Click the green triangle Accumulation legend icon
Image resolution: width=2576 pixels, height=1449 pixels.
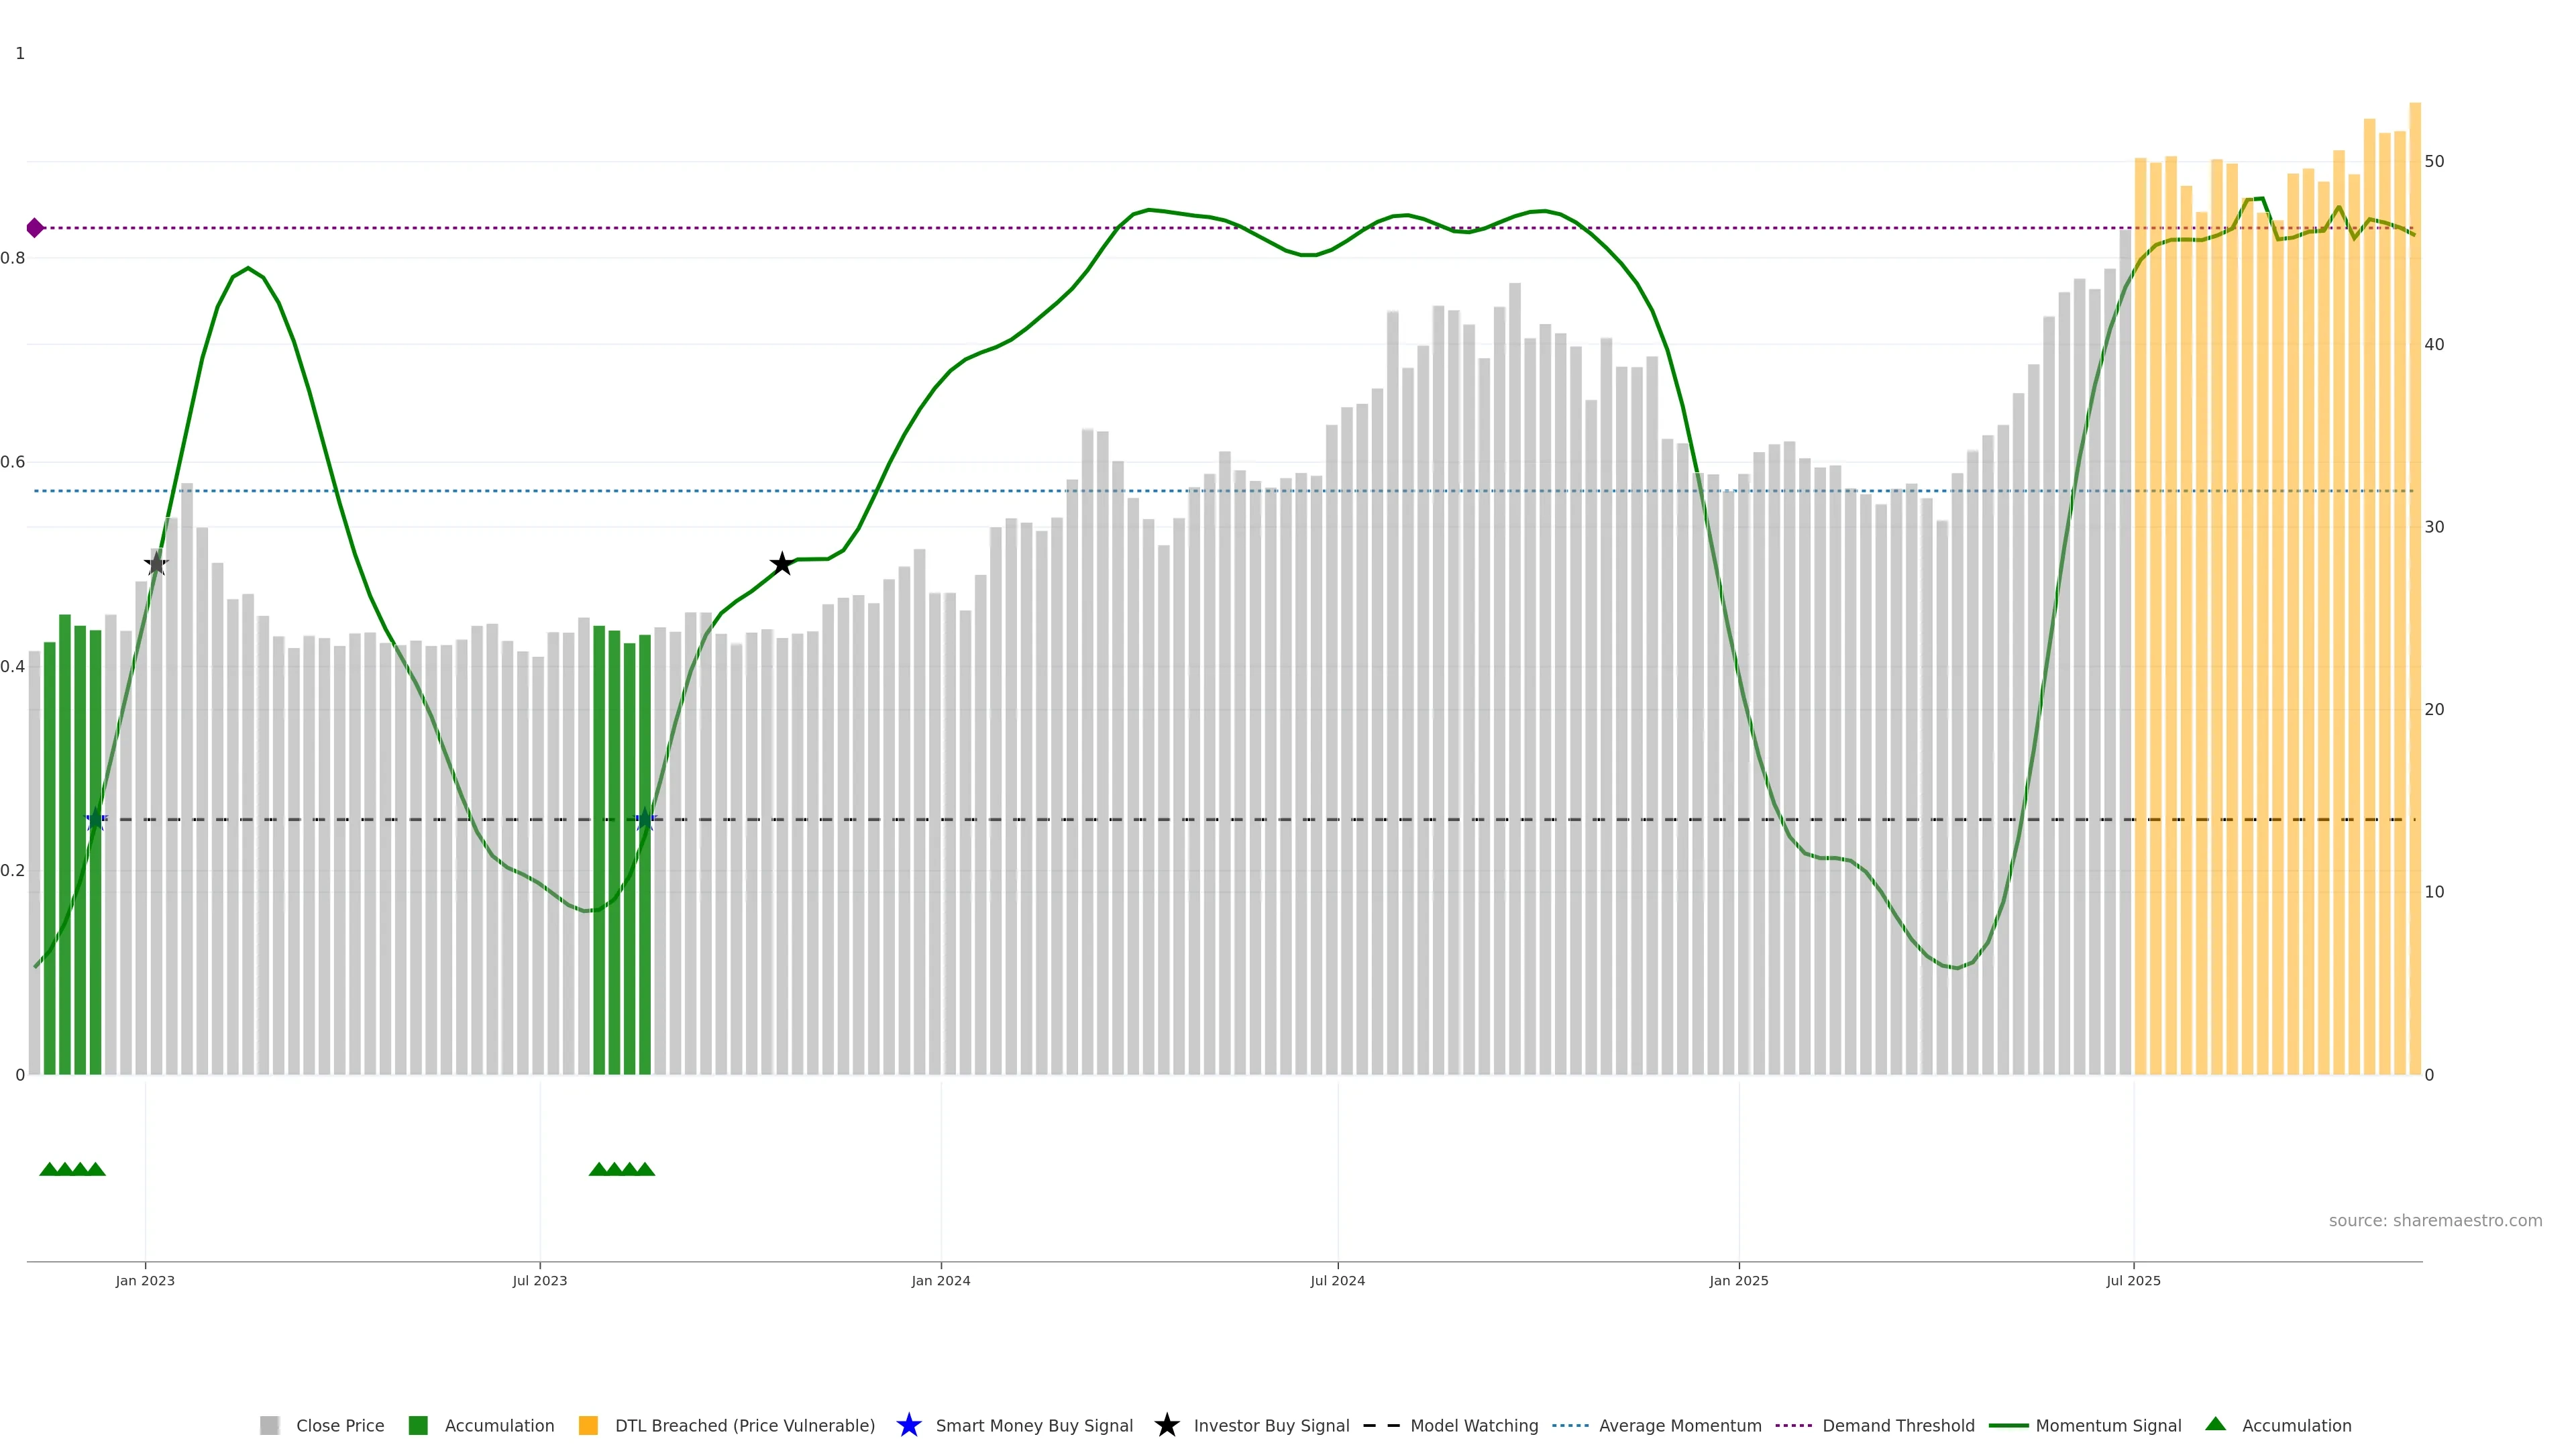(x=2215, y=1424)
